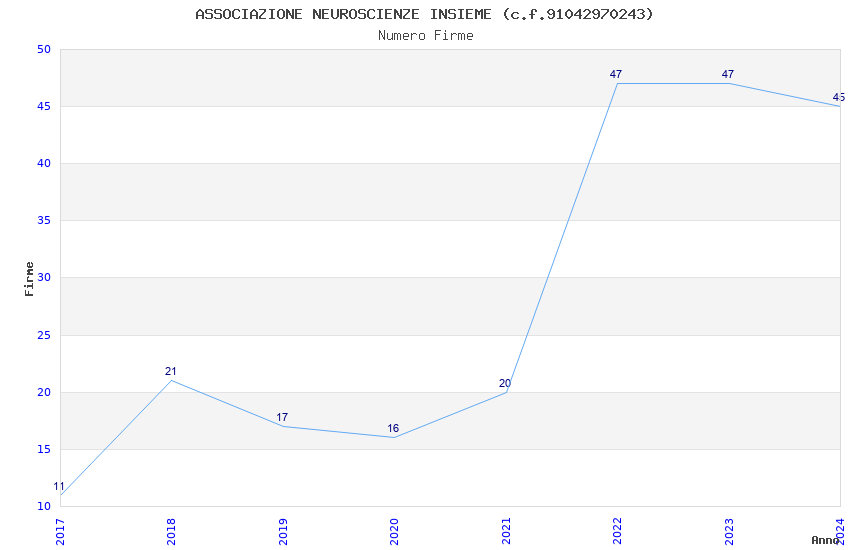Click the 2019 data point labeled 17
Image resolution: width=850 pixels, height=550 pixels.
(284, 426)
